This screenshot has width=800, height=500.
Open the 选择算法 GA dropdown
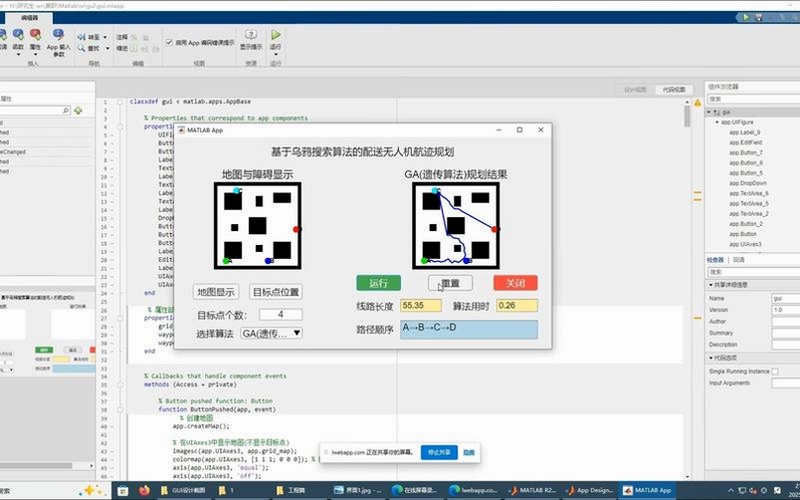(271, 333)
